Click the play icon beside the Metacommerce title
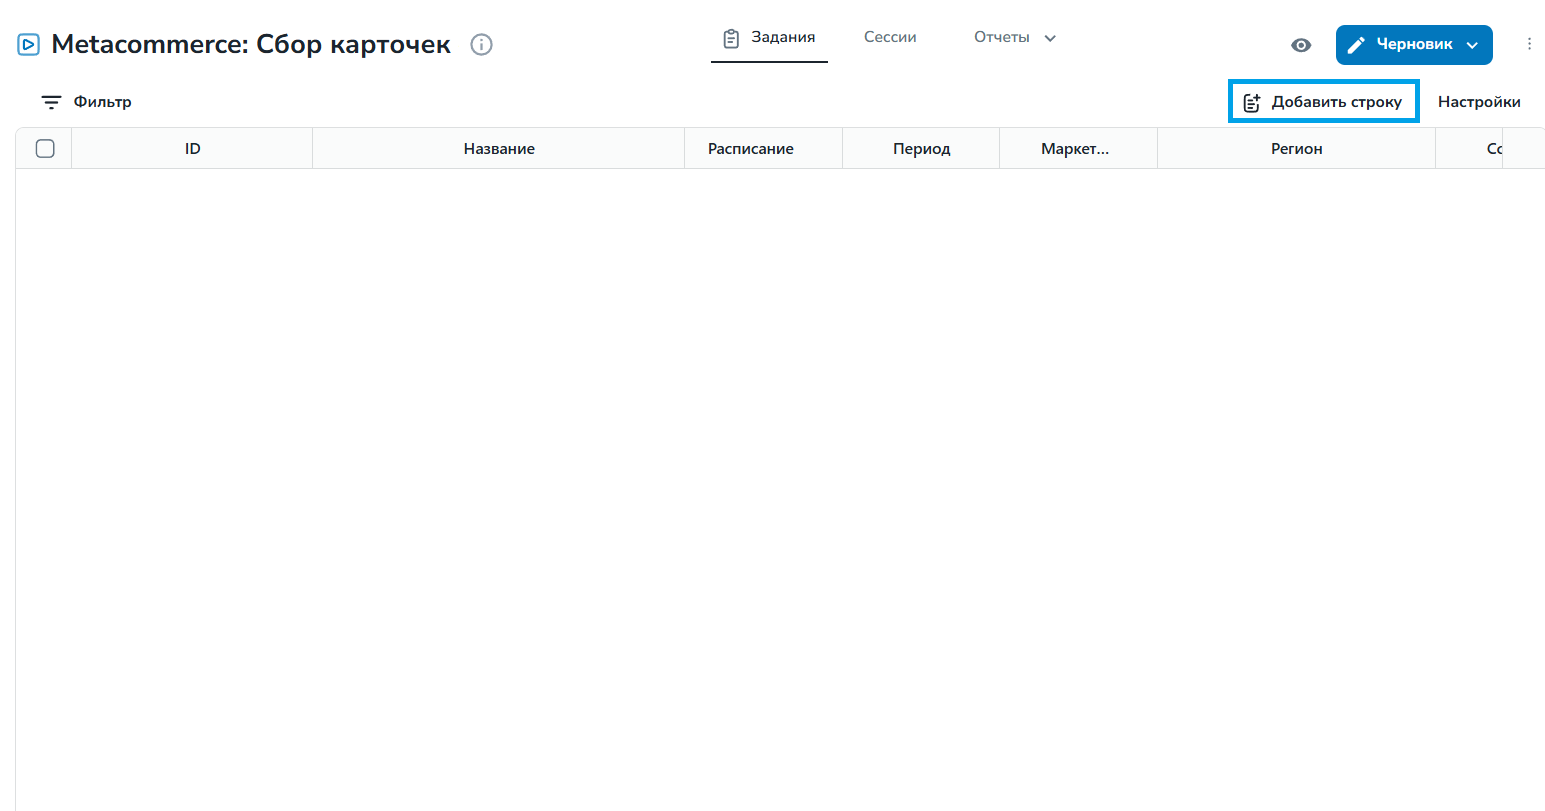This screenshot has height=811, width=1545. pyautogui.click(x=29, y=45)
